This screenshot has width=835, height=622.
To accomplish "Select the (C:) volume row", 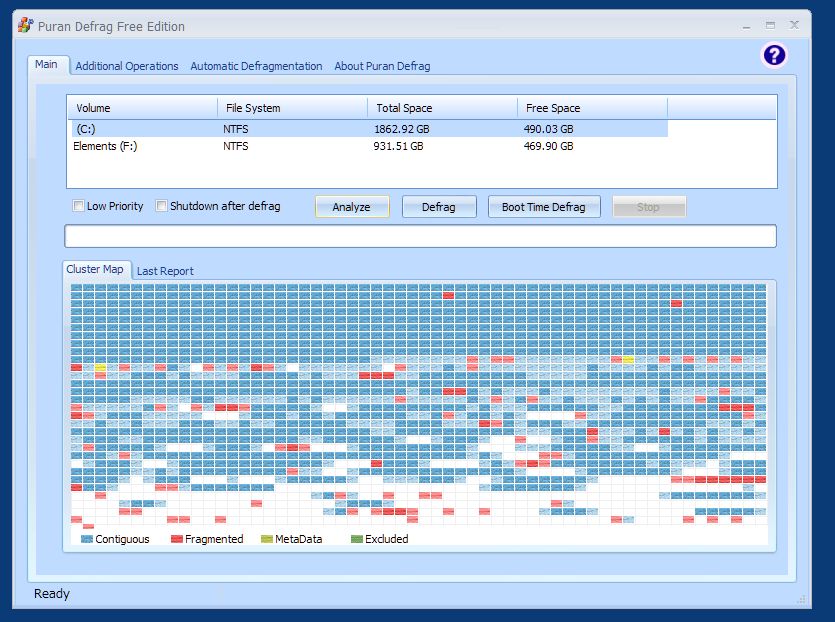I will point(370,129).
